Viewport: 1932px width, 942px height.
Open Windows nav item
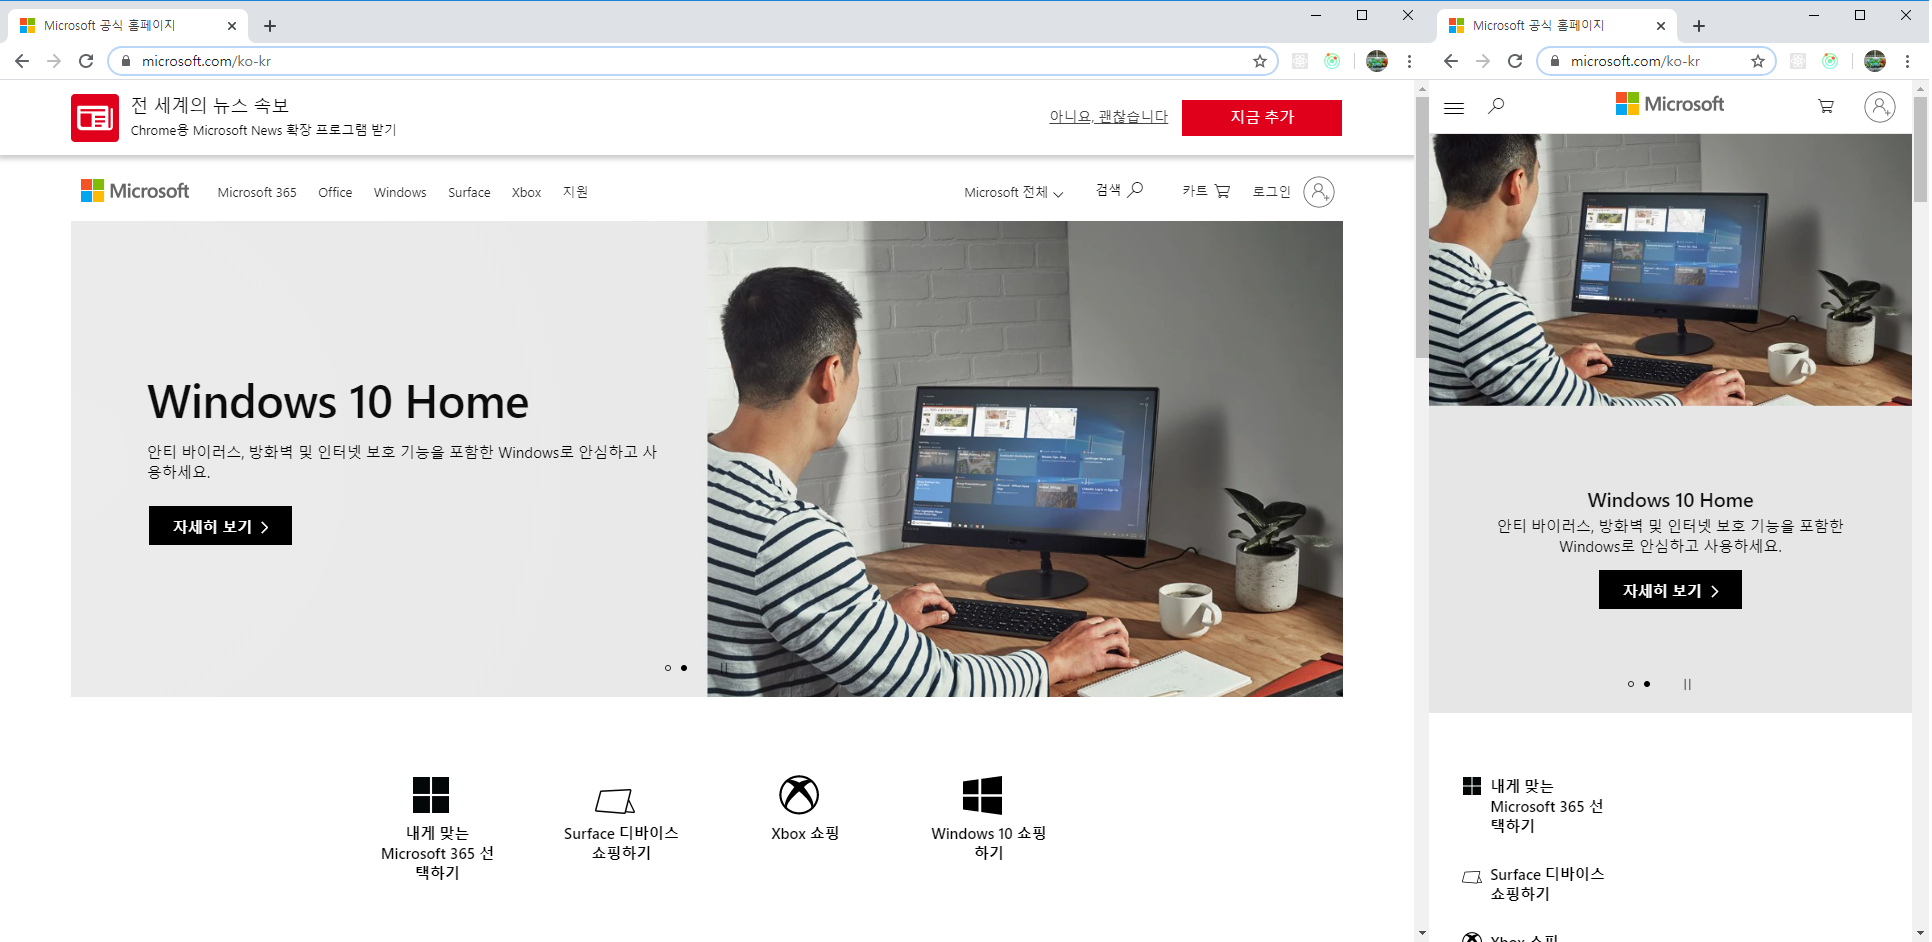coord(400,192)
